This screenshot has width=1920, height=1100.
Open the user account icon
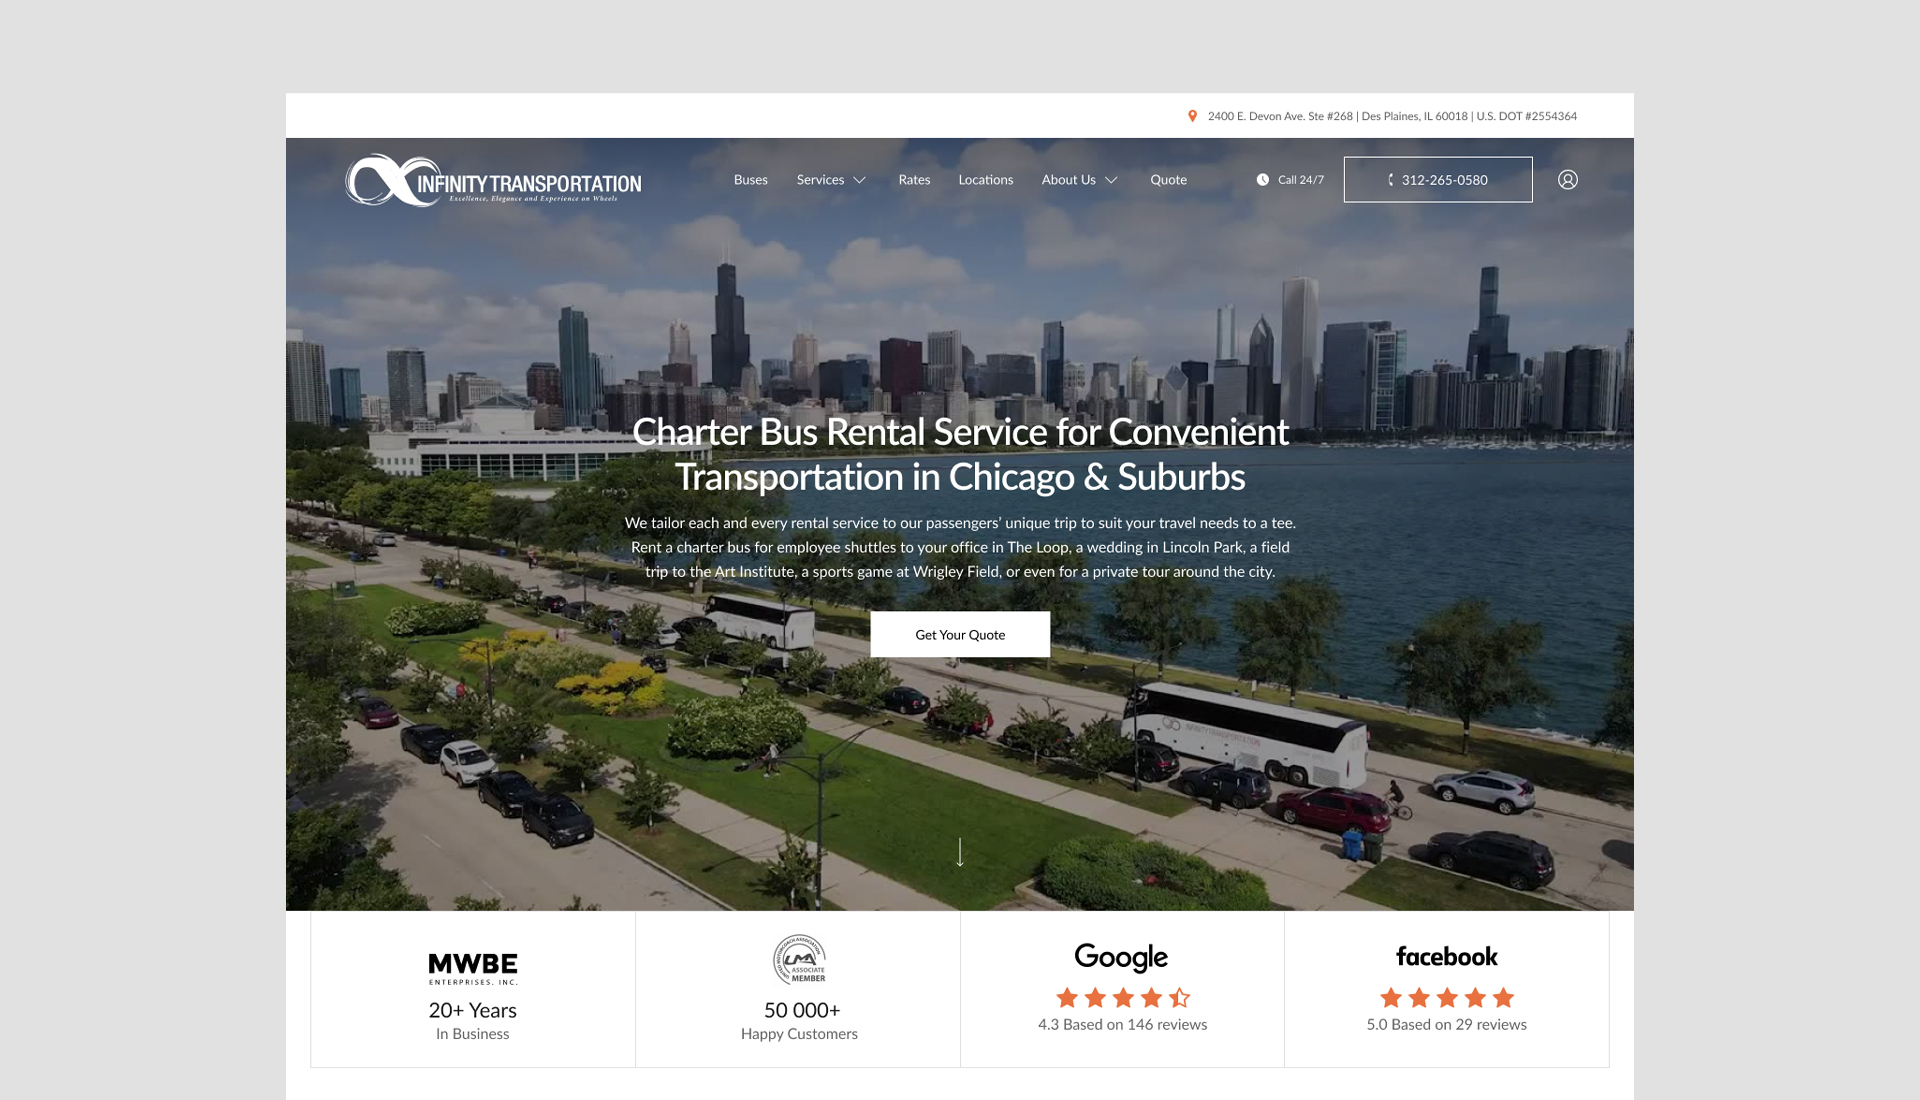pos(1568,180)
